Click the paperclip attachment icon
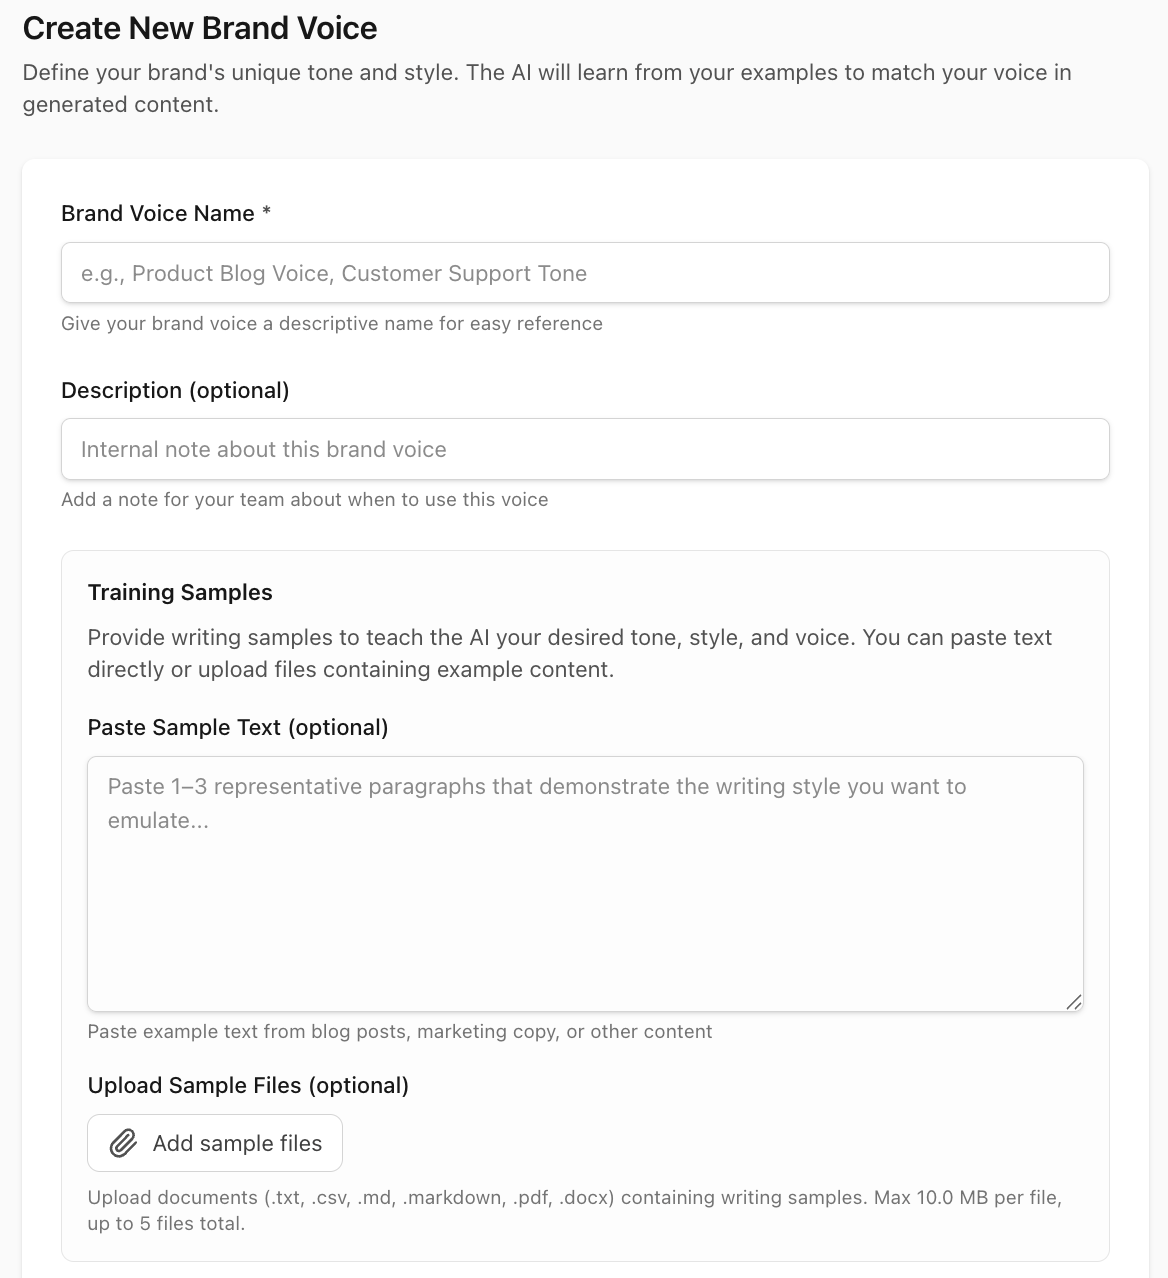Screen dimensions: 1168x1278 (123, 1142)
